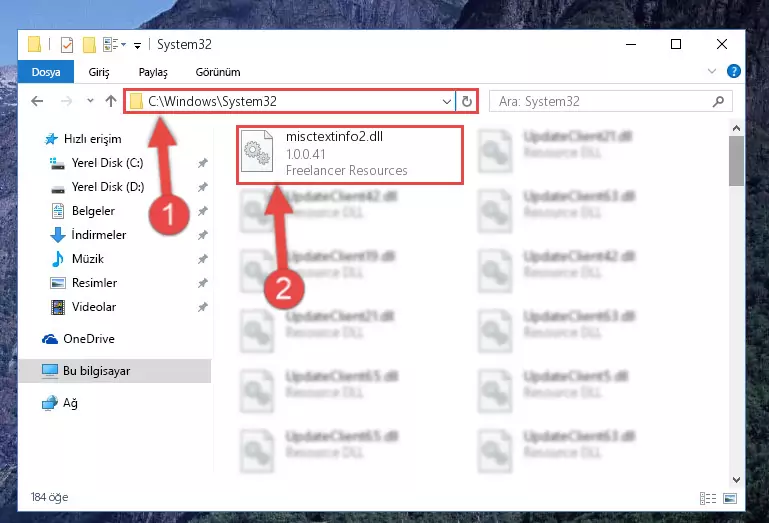Open Videolar in the sidebar
Image resolution: width=769 pixels, height=523 pixels.
pos(94,307)
